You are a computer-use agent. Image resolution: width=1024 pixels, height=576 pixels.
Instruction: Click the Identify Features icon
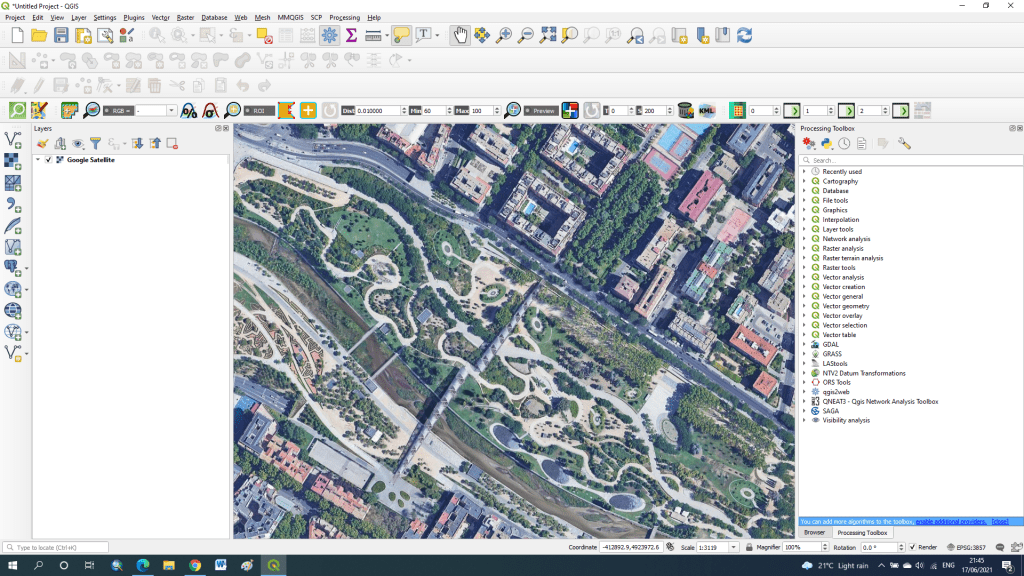(x=154, y=34)
